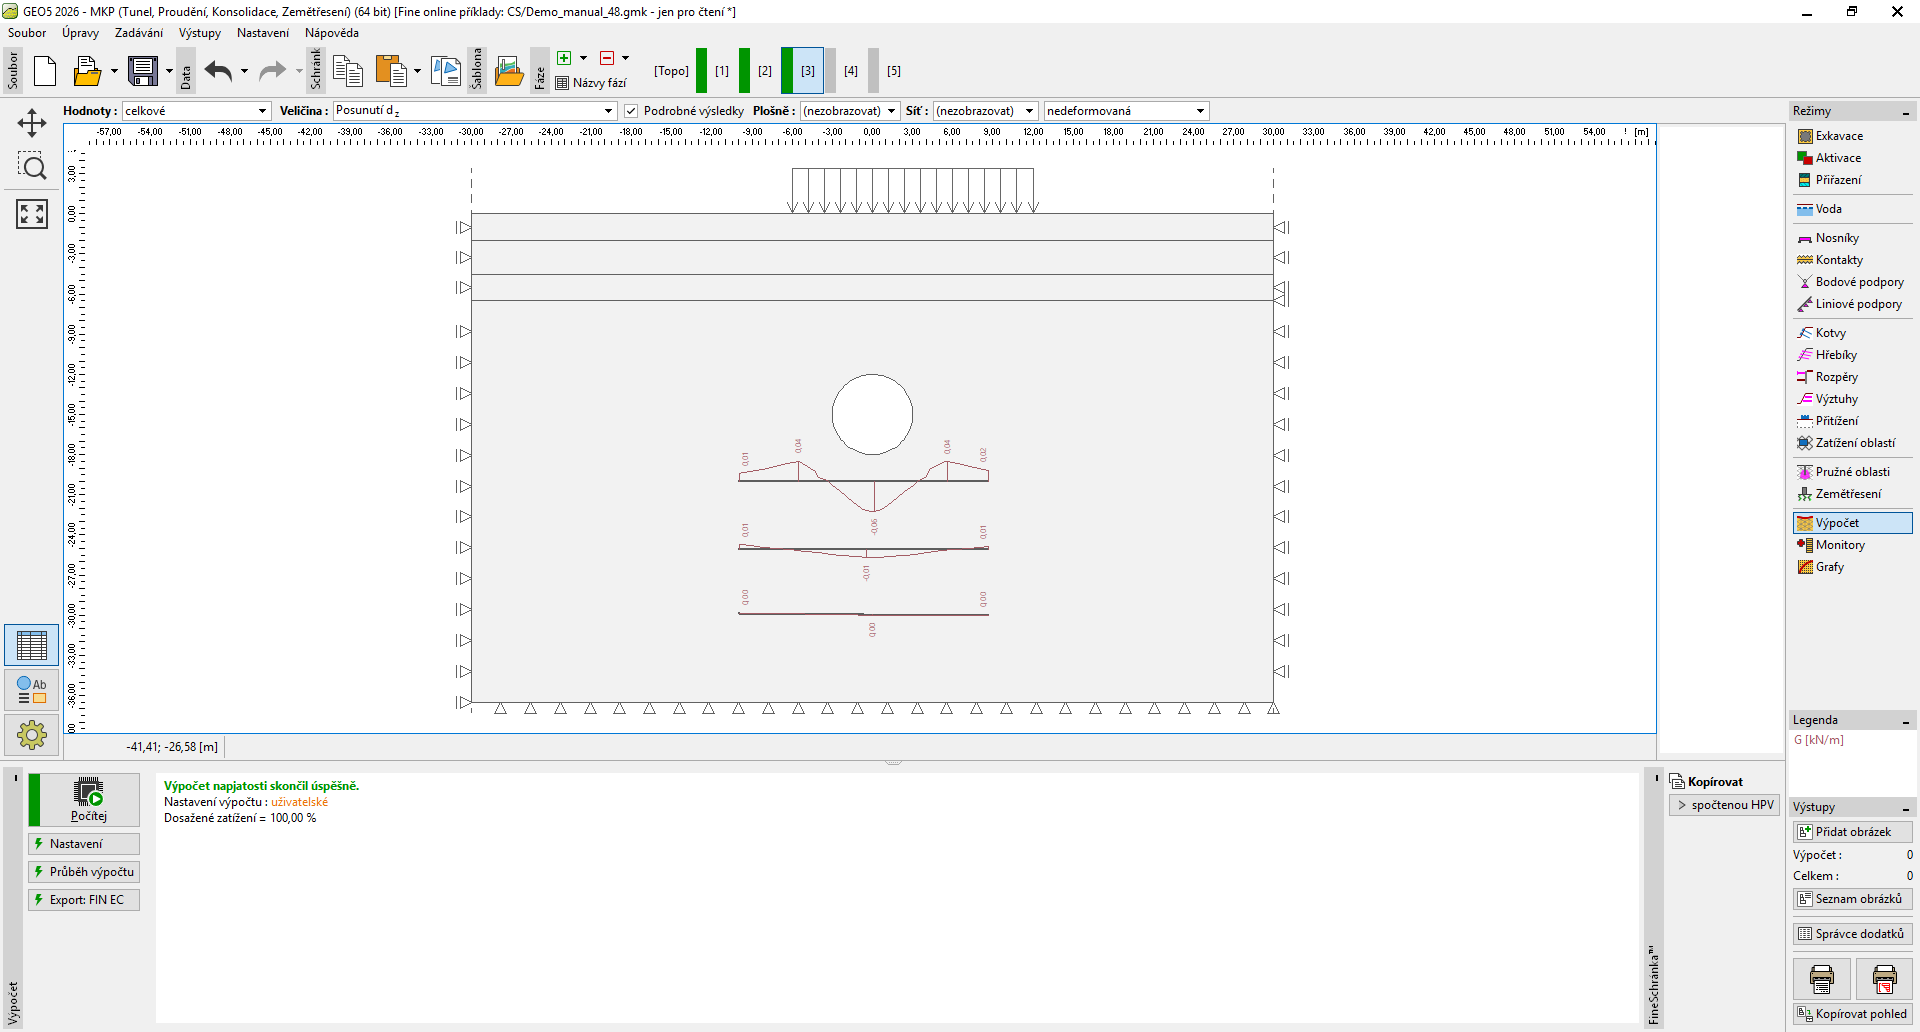
Task: Open the Veličina Posunutí dropdown
Action: coord(475,111)
